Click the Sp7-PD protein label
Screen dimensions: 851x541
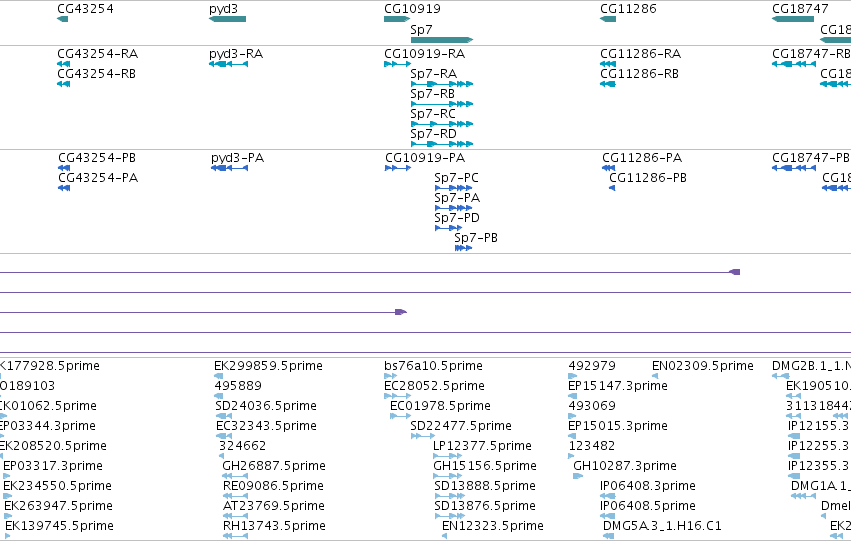pos(457,218)
